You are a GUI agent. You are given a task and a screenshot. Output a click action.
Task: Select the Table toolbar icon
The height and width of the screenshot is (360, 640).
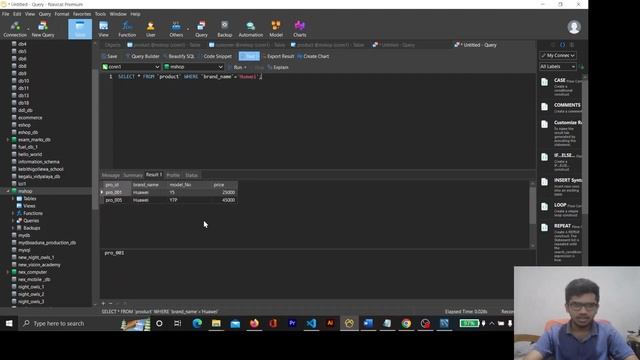pos(80,29)
